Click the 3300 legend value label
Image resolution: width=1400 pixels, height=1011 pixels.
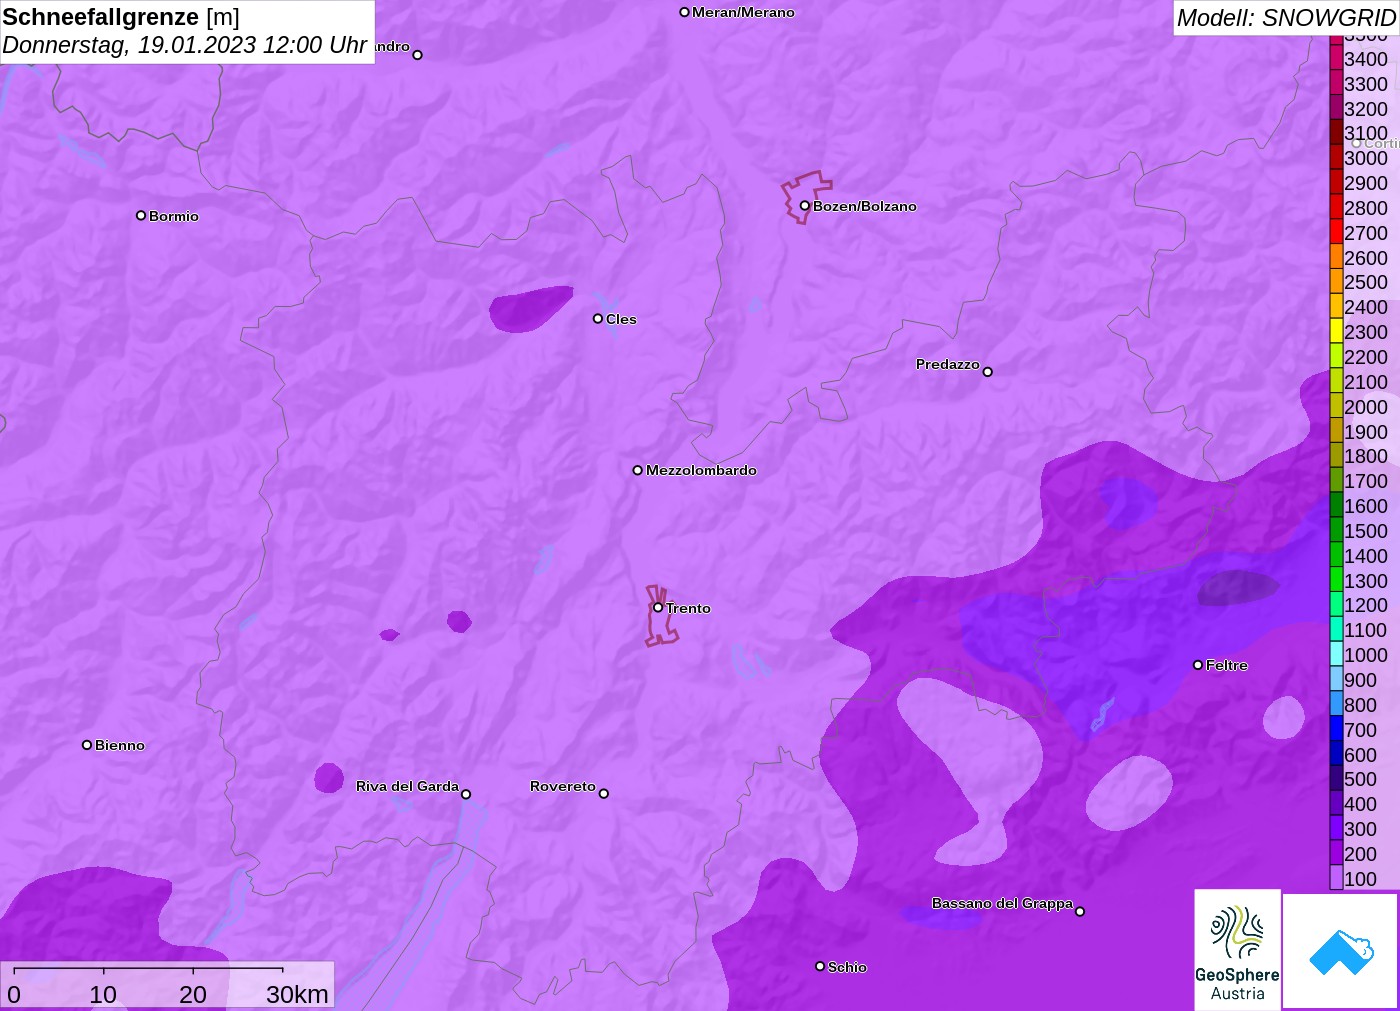point(1366,84)
